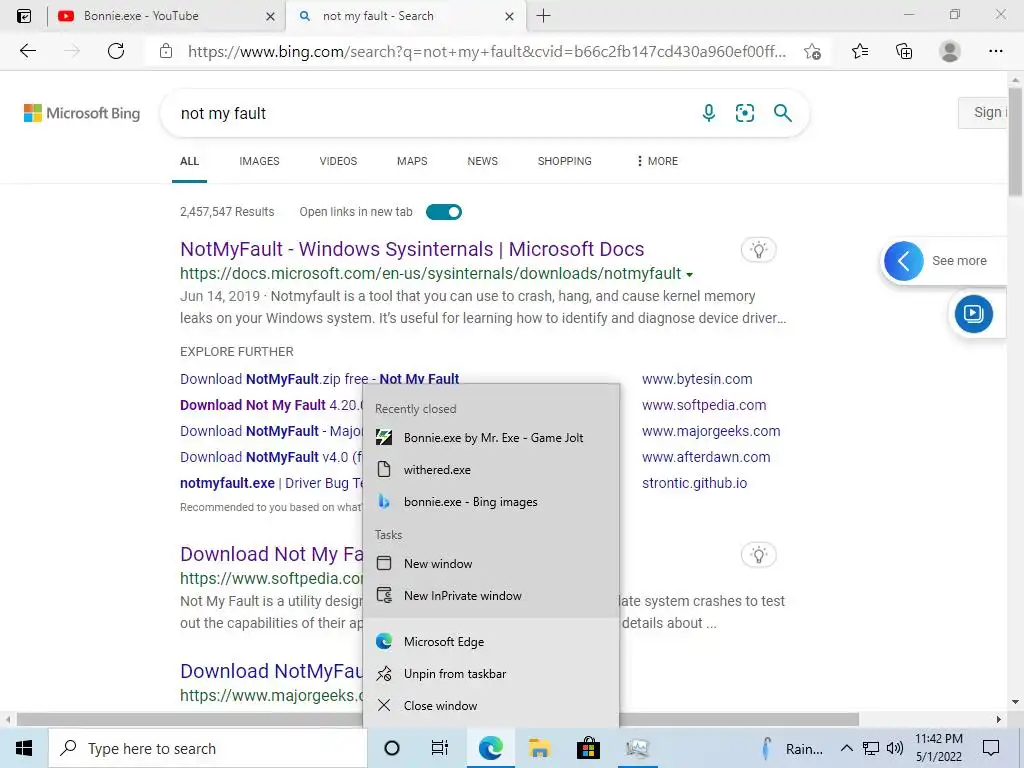Reopen Bonnie.exe by Mr. Exe - Game Jolt

pyautogui.click(x=491, y=438)
